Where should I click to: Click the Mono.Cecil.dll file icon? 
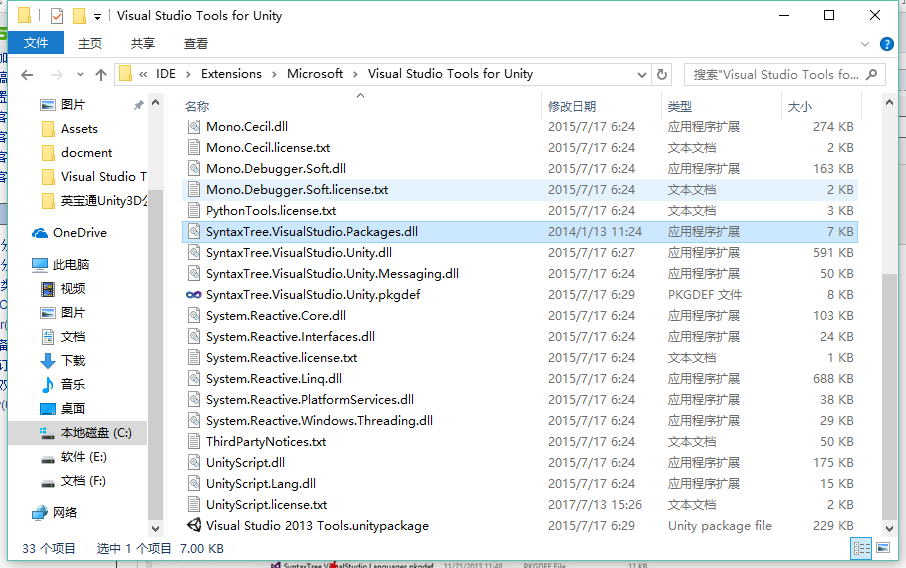[x=194, y=127]
